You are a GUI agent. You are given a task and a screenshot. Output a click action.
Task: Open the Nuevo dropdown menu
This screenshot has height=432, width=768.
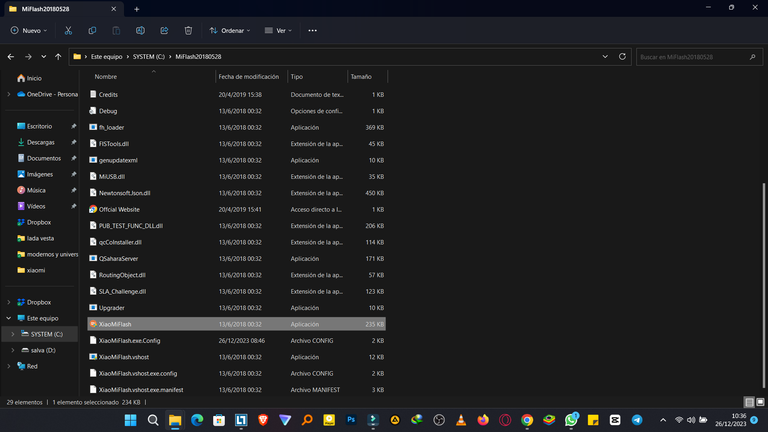point(29,30)
